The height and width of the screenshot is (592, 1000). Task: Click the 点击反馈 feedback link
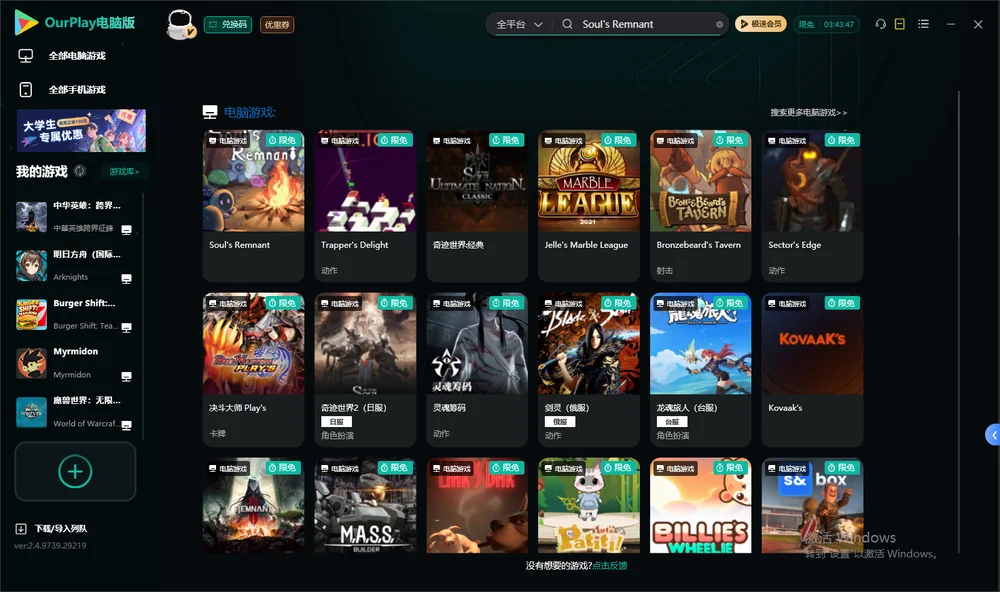[610, 565]
